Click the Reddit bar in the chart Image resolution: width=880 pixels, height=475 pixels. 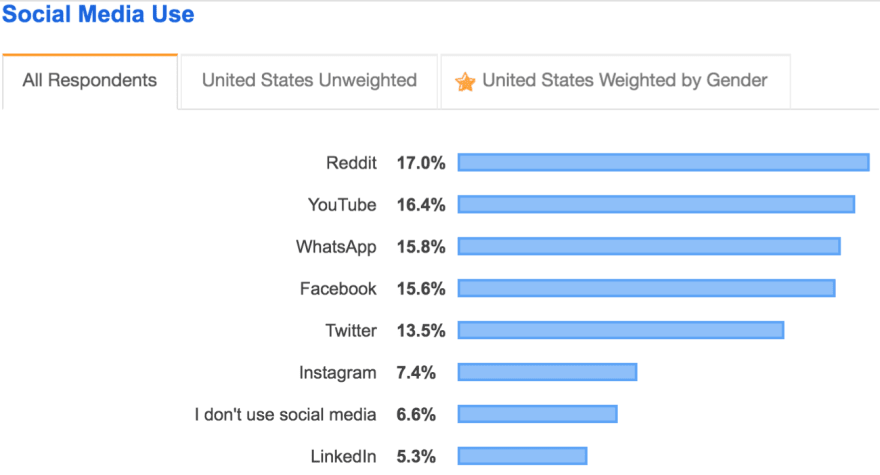click(x=663, y=162)
